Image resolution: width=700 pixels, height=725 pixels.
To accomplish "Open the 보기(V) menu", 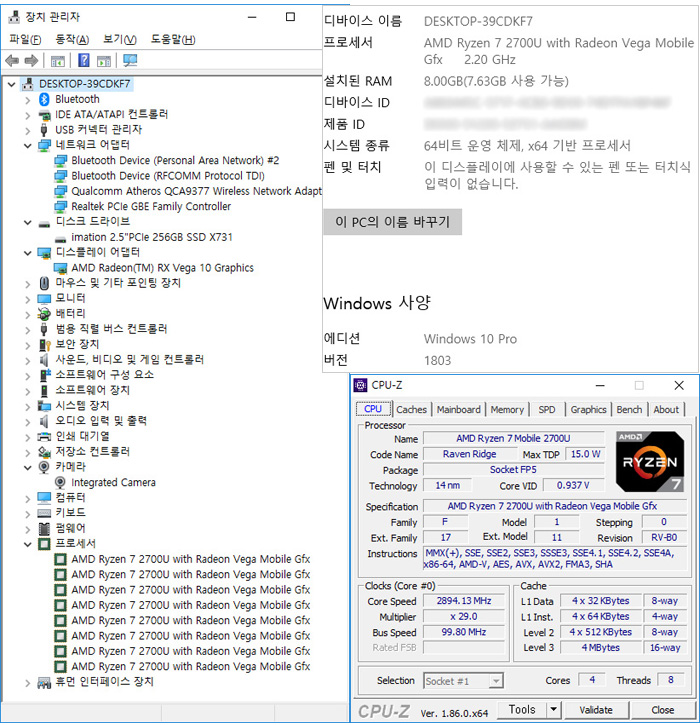I will 120,40.
